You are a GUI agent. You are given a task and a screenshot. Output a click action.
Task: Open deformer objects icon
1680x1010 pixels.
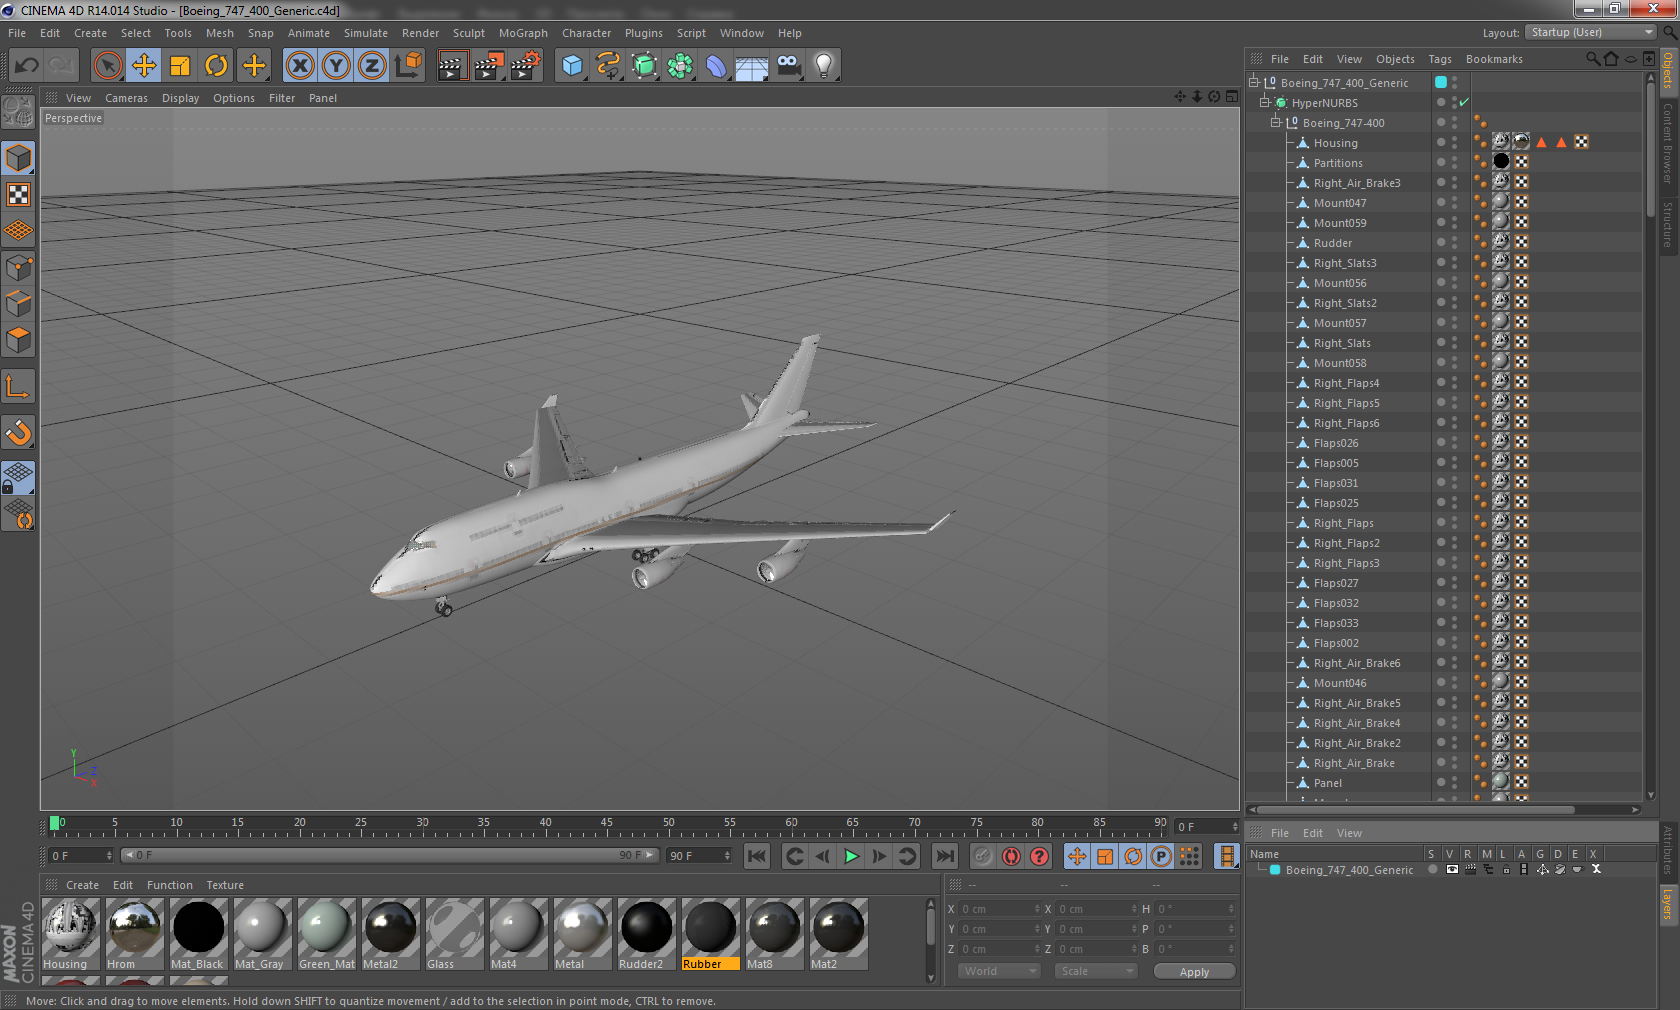(716, 66)
